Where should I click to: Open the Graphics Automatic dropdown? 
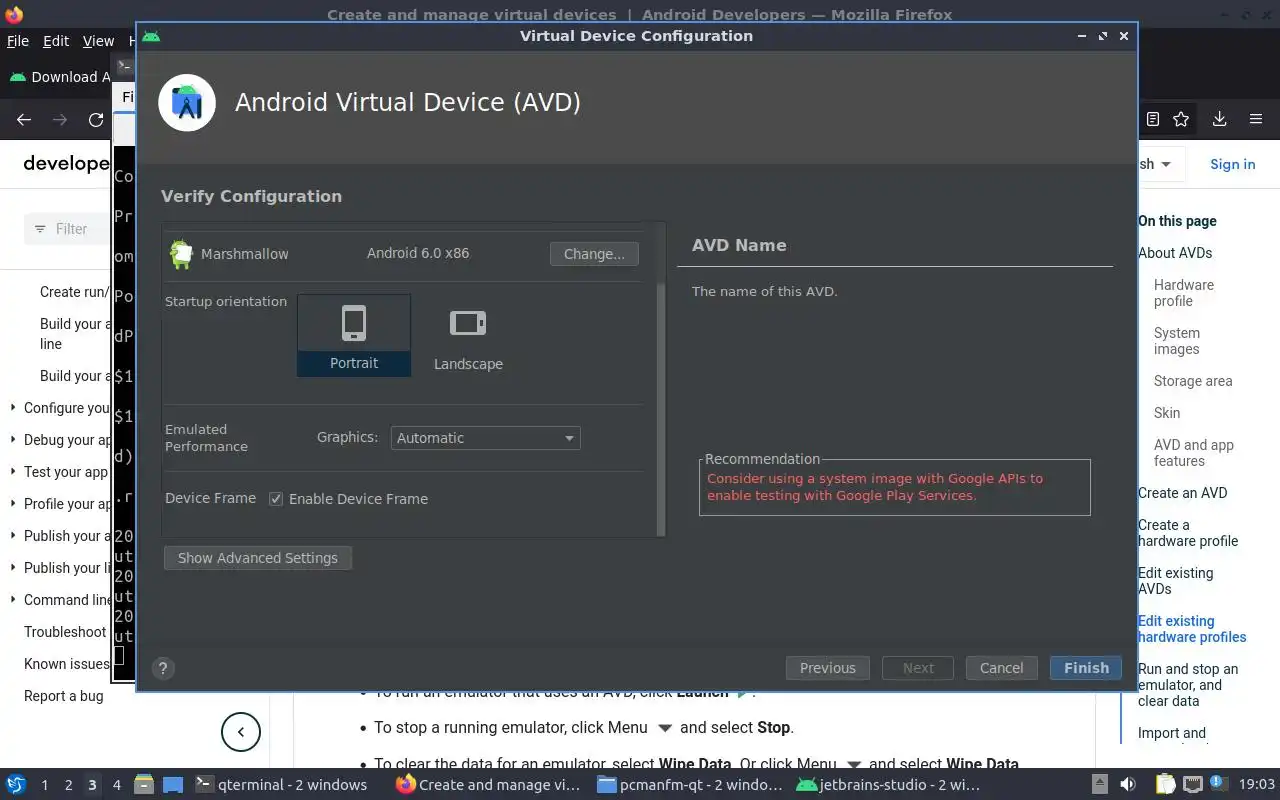[x=485, y=438]
